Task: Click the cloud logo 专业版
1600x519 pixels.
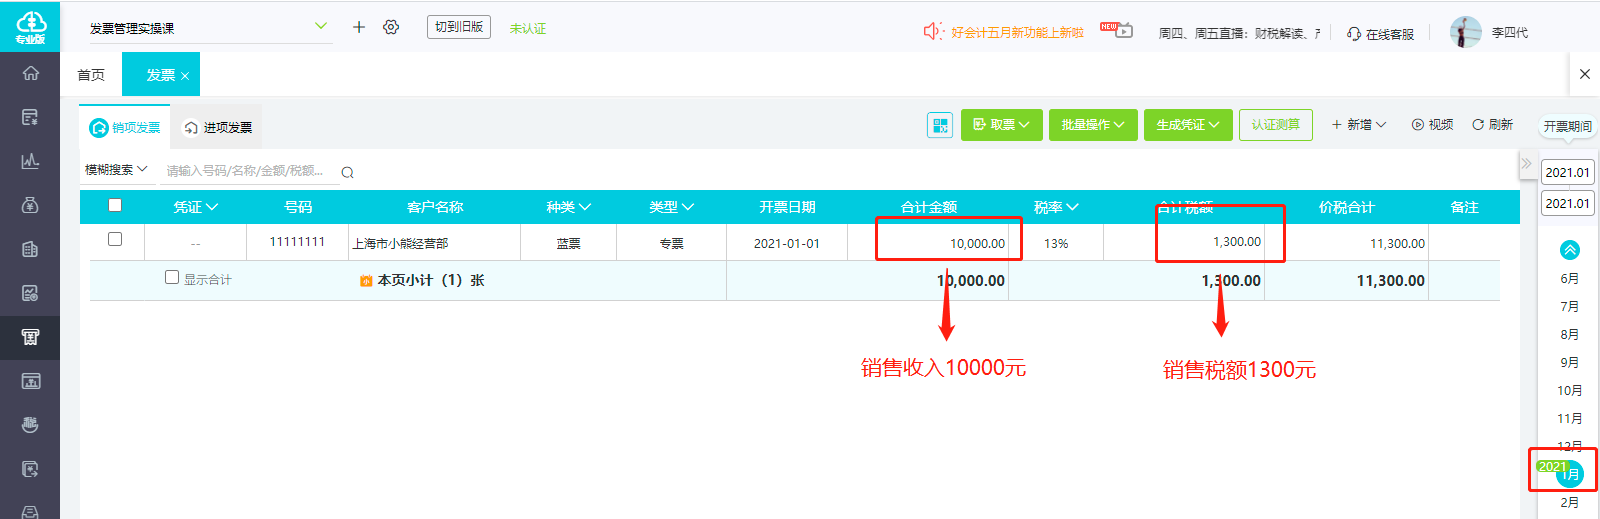Action: point(30,27)
